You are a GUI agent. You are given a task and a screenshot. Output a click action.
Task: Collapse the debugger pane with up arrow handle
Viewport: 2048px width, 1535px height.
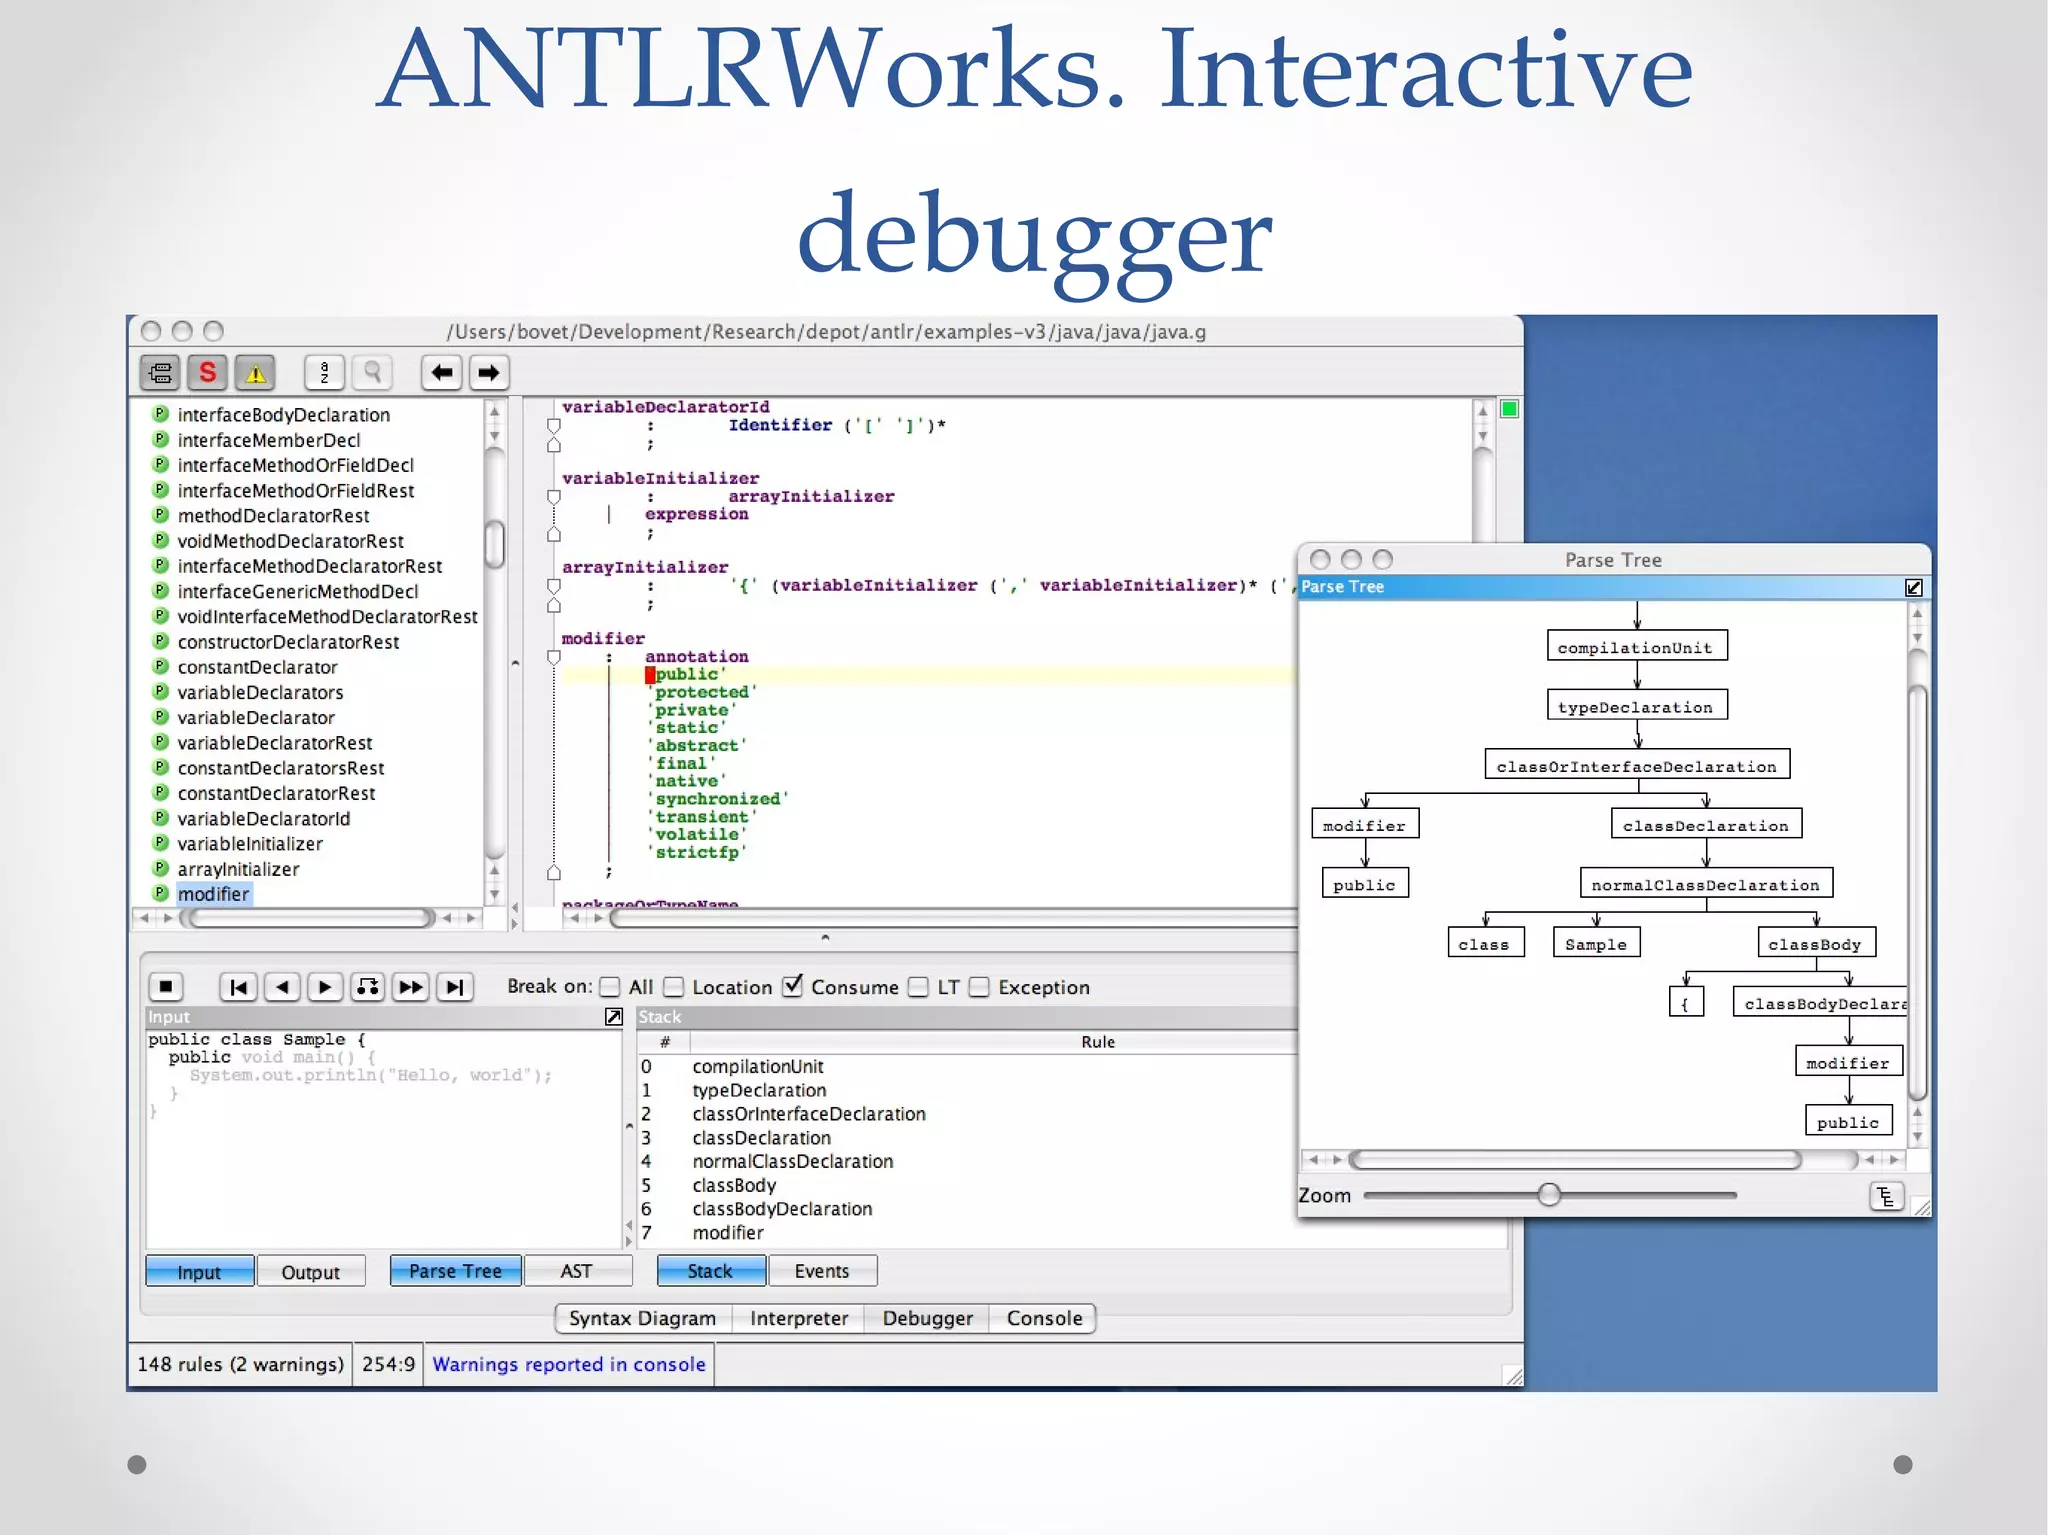coord(825,937)
